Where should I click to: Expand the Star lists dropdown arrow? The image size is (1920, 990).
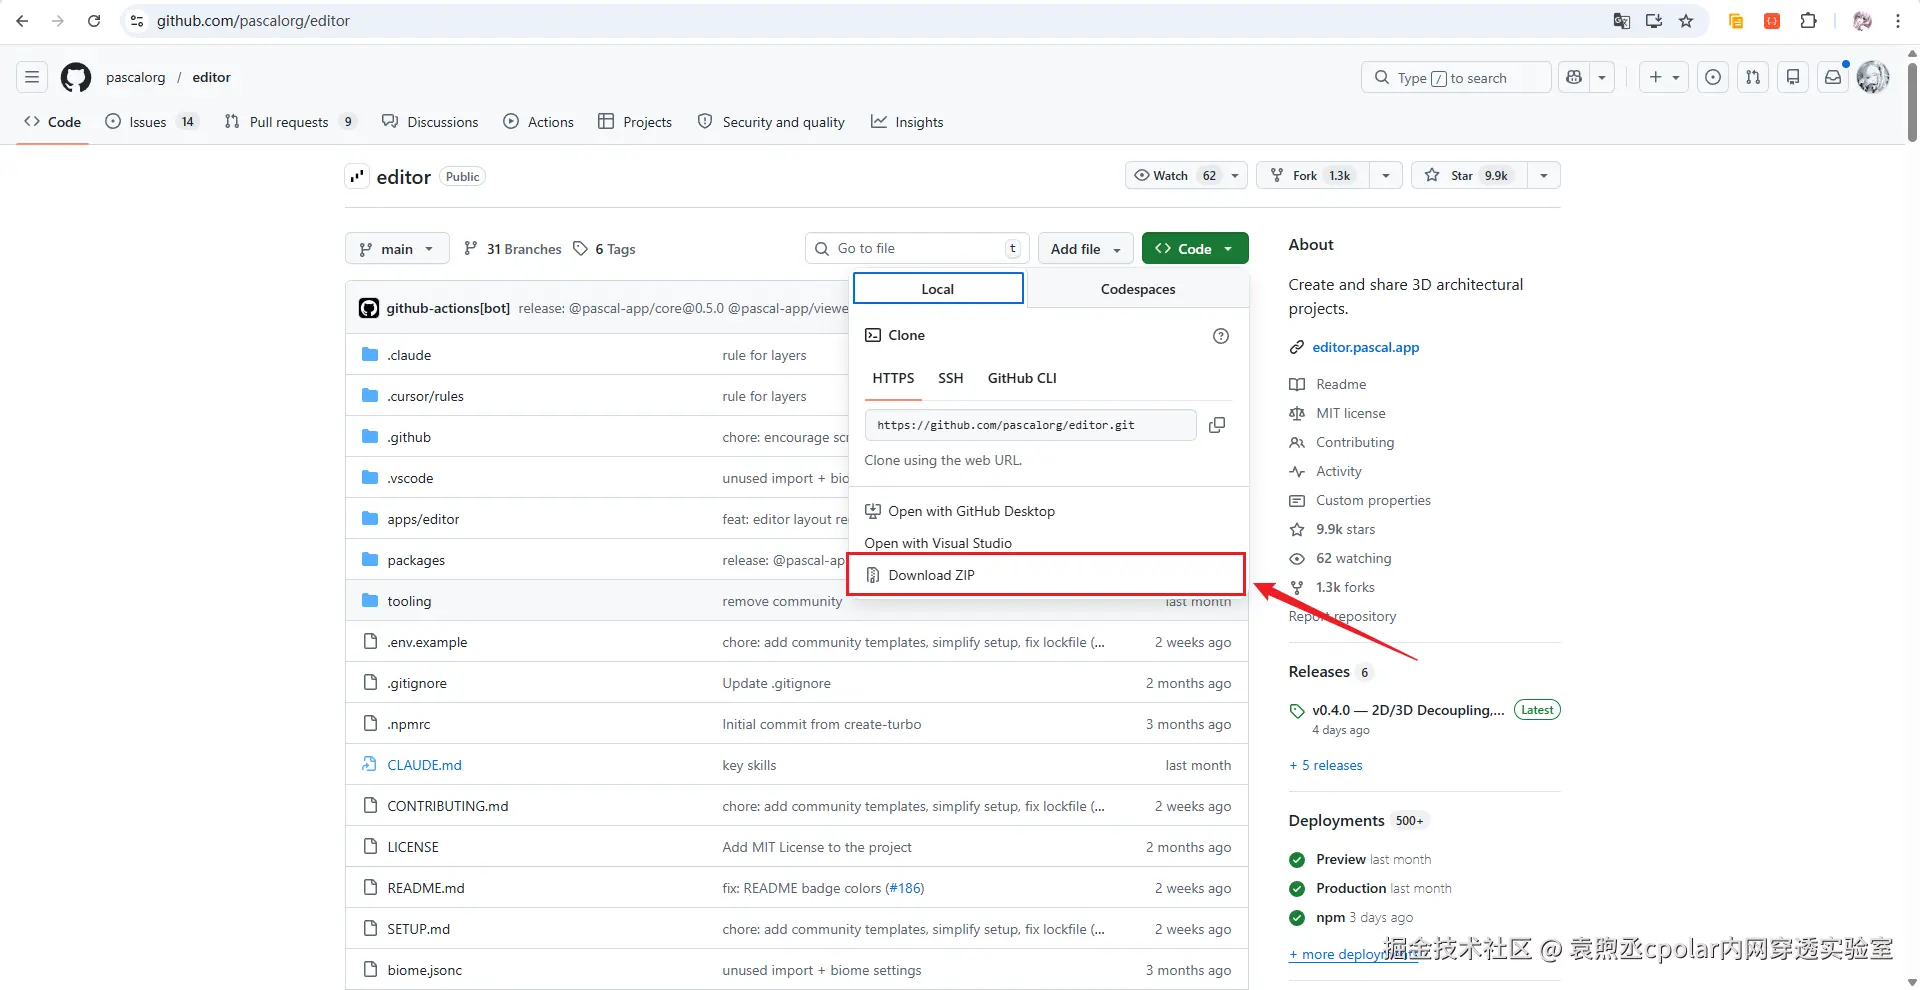(x=1544, y=176)
